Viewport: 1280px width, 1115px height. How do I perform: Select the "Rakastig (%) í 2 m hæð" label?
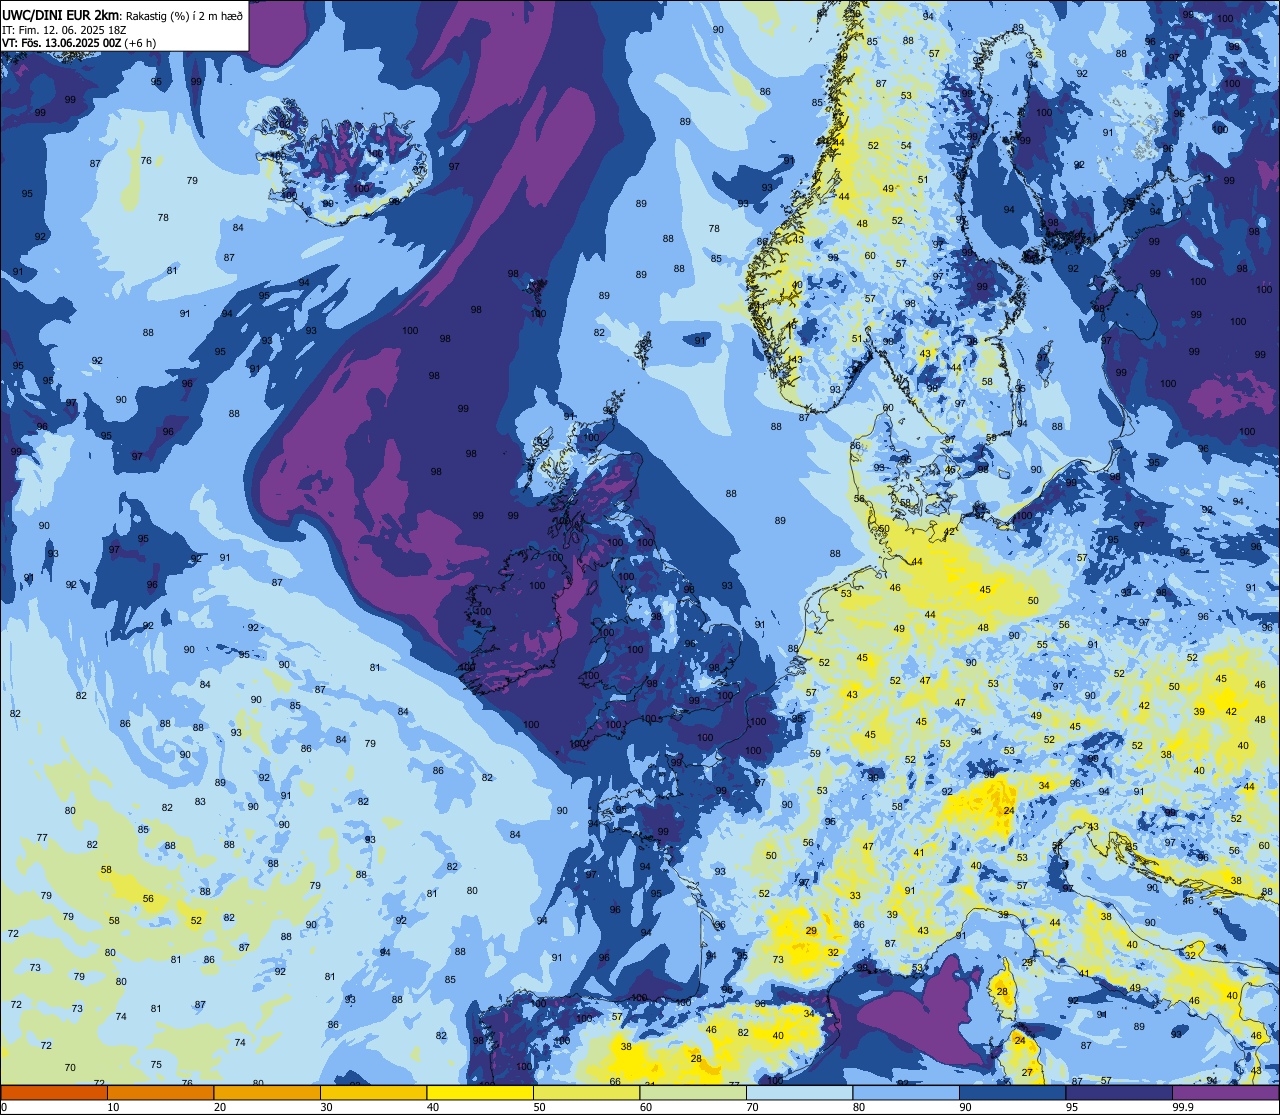[183, 14]
